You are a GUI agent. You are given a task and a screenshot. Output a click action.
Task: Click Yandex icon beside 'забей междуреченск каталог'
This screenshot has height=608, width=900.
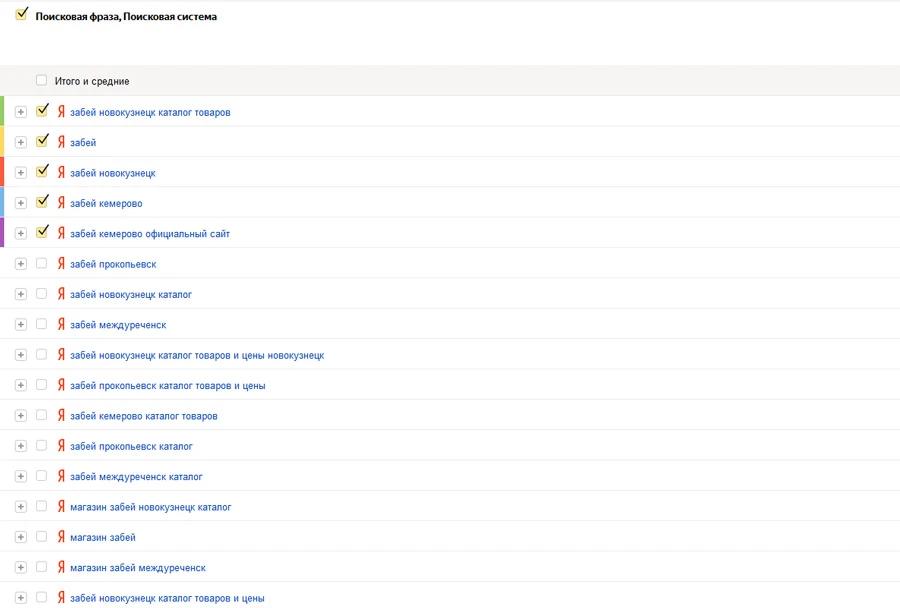(61, 476)
